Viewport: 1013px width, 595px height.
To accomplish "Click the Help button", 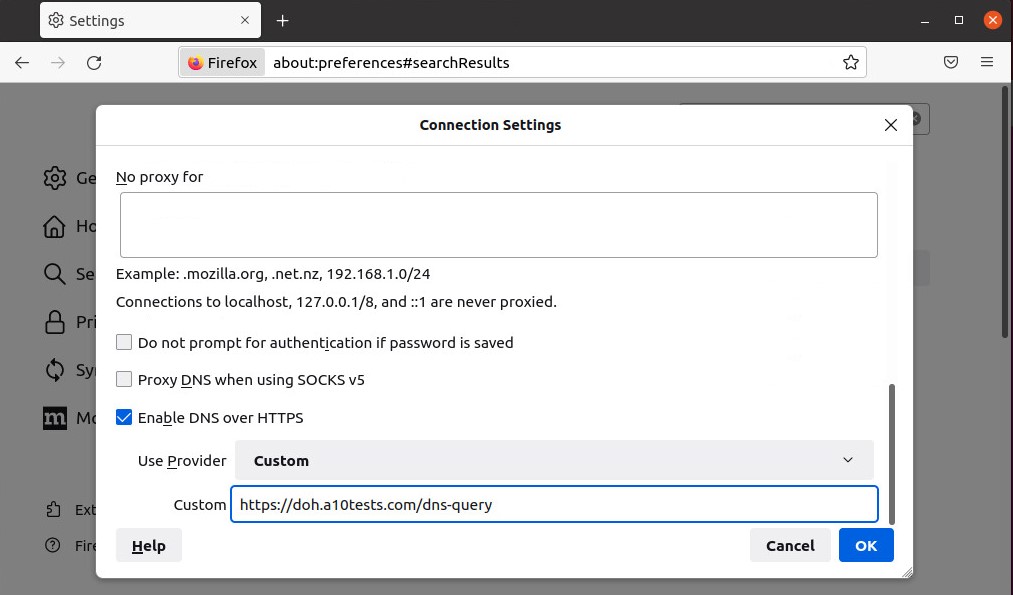I will pyautogui.click(x=149, y=545).
